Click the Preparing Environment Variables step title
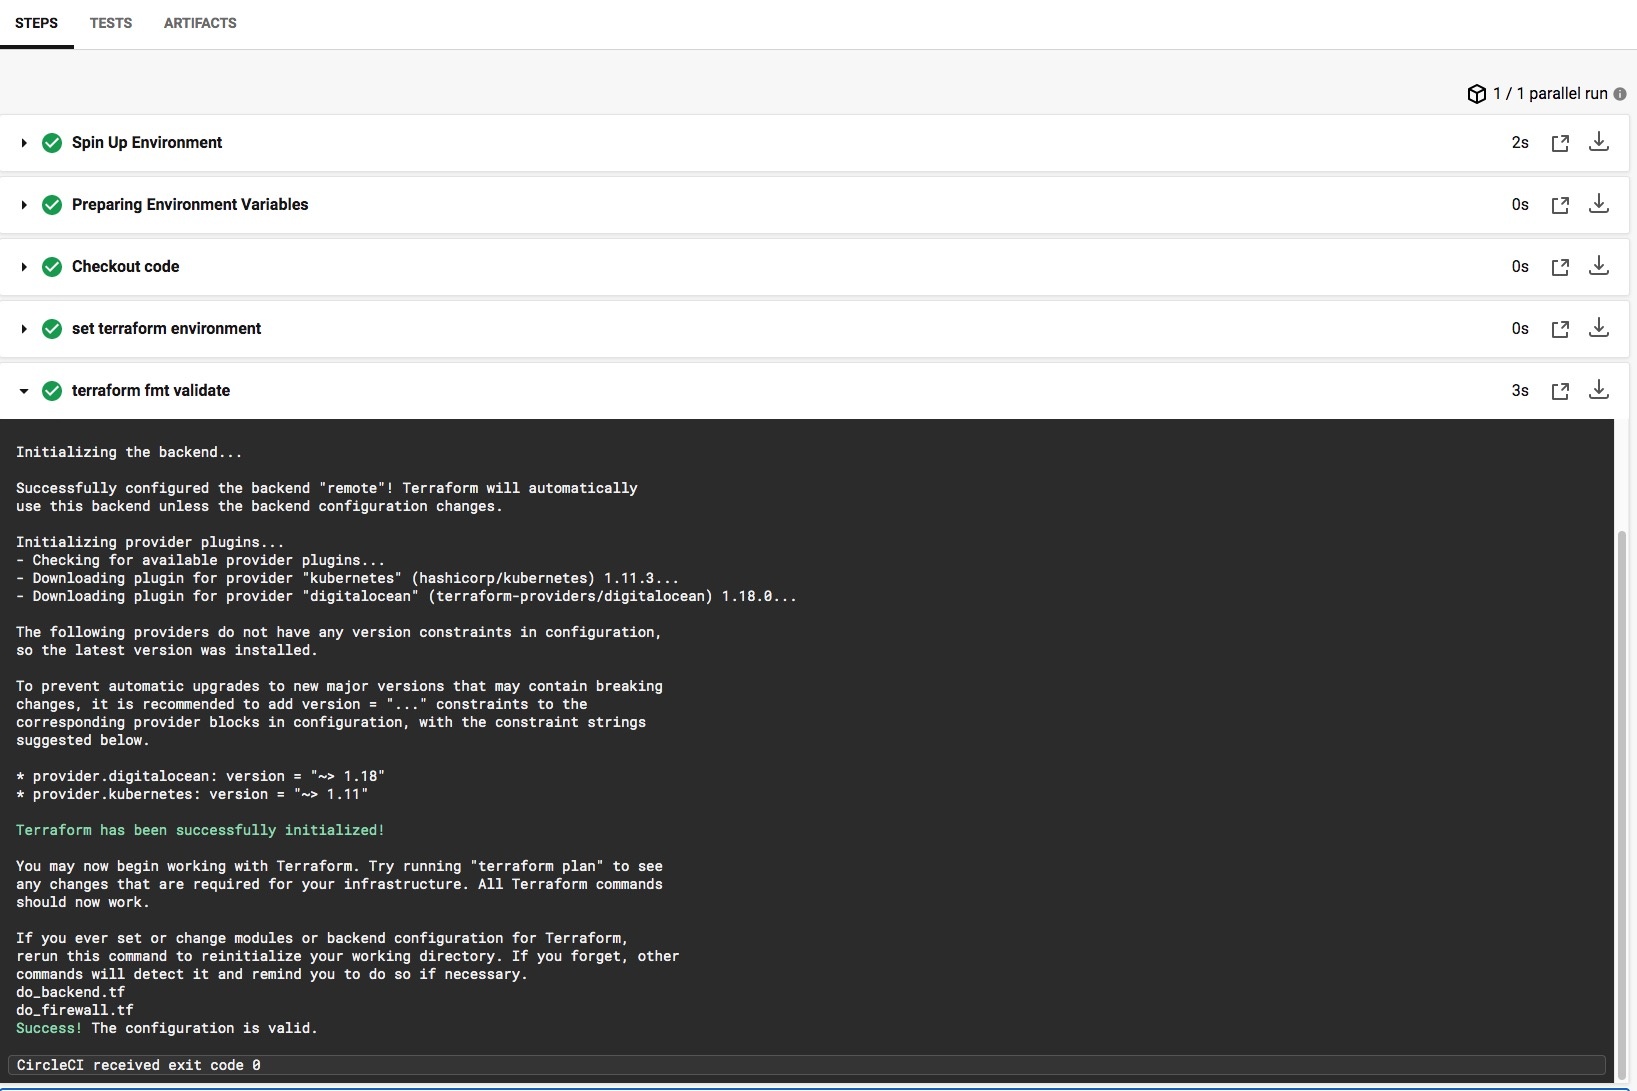The height and width of the screenshot is (1091, 1637). (x=190, y=204)
